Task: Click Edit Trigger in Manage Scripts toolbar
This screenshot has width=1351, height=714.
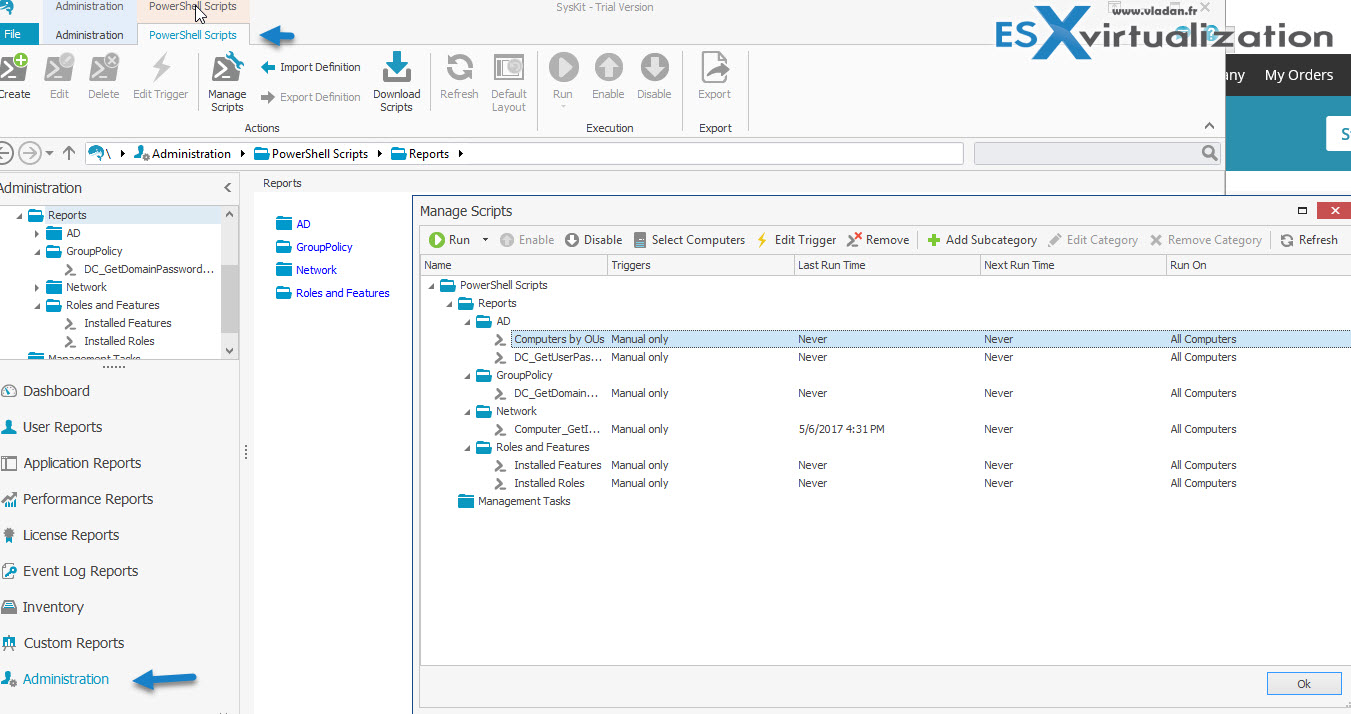Action: point(795,240)
